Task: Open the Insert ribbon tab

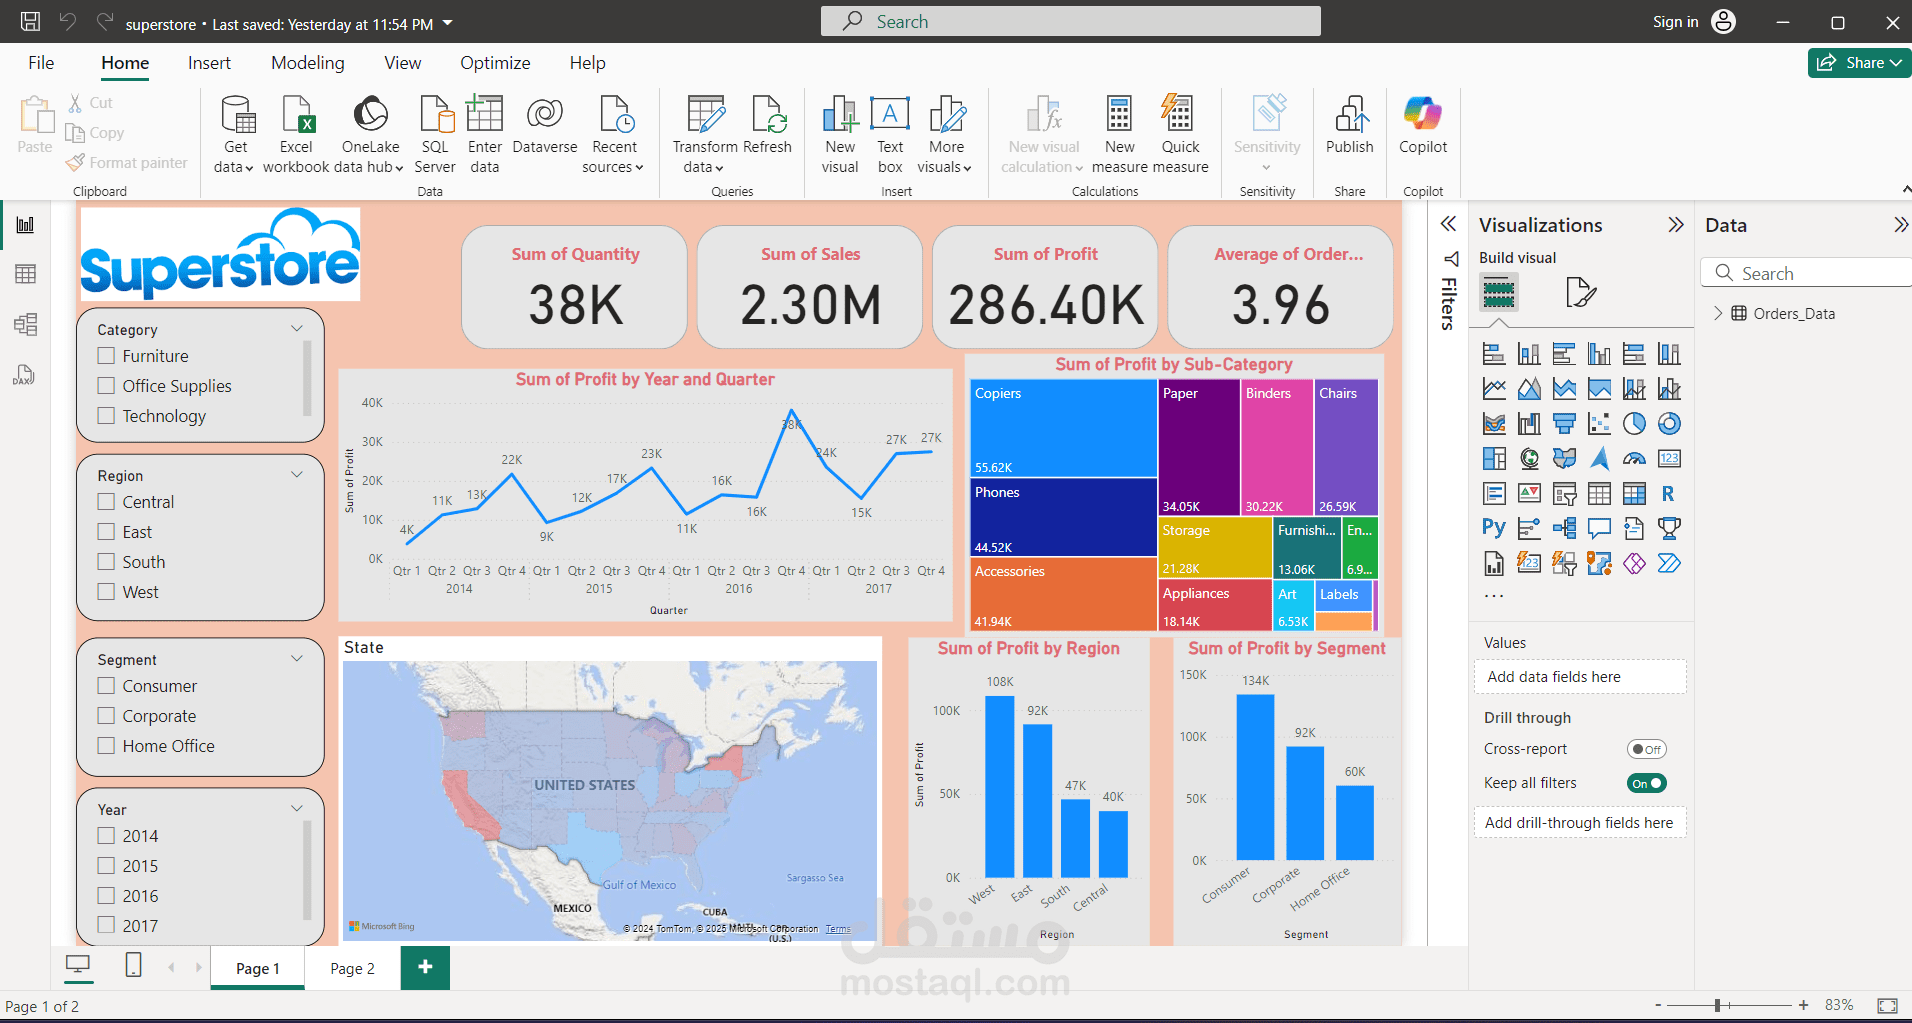Action: pos(209,63)
